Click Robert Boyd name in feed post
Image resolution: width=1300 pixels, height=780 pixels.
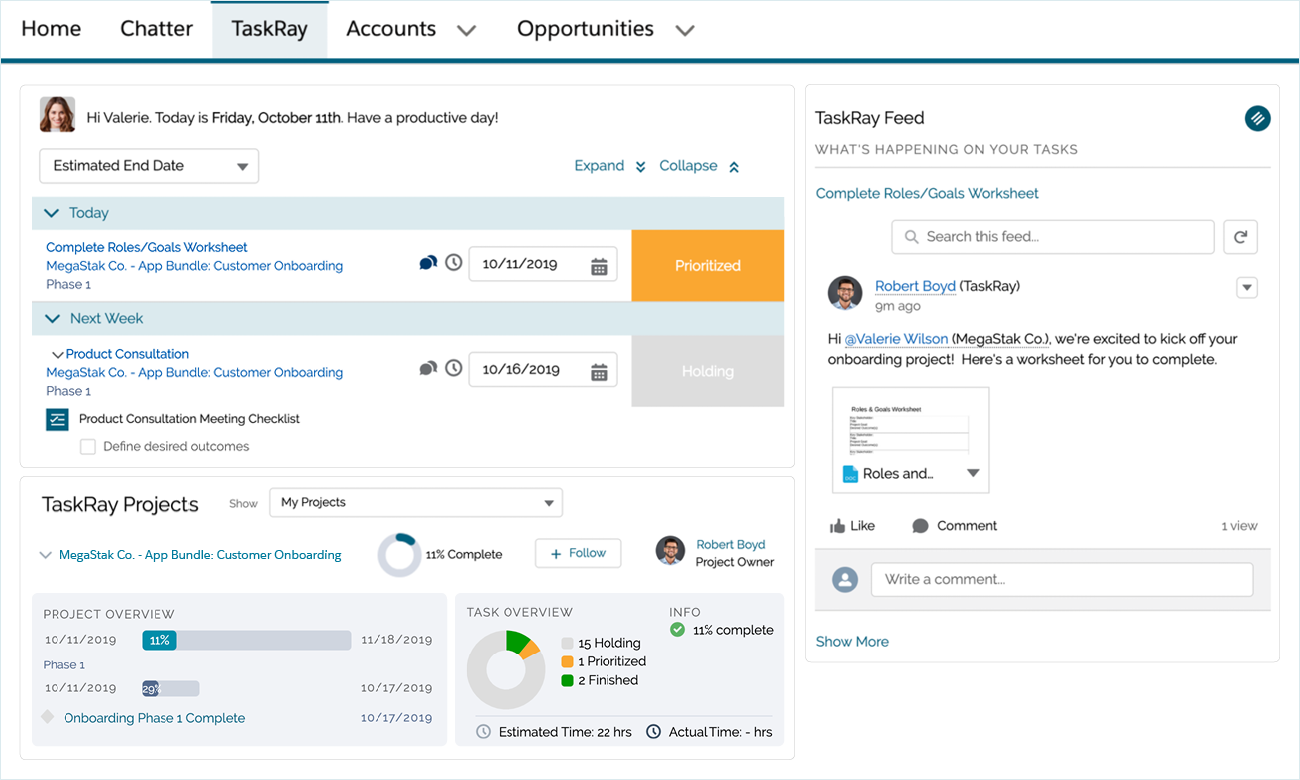tap(915, 286)
